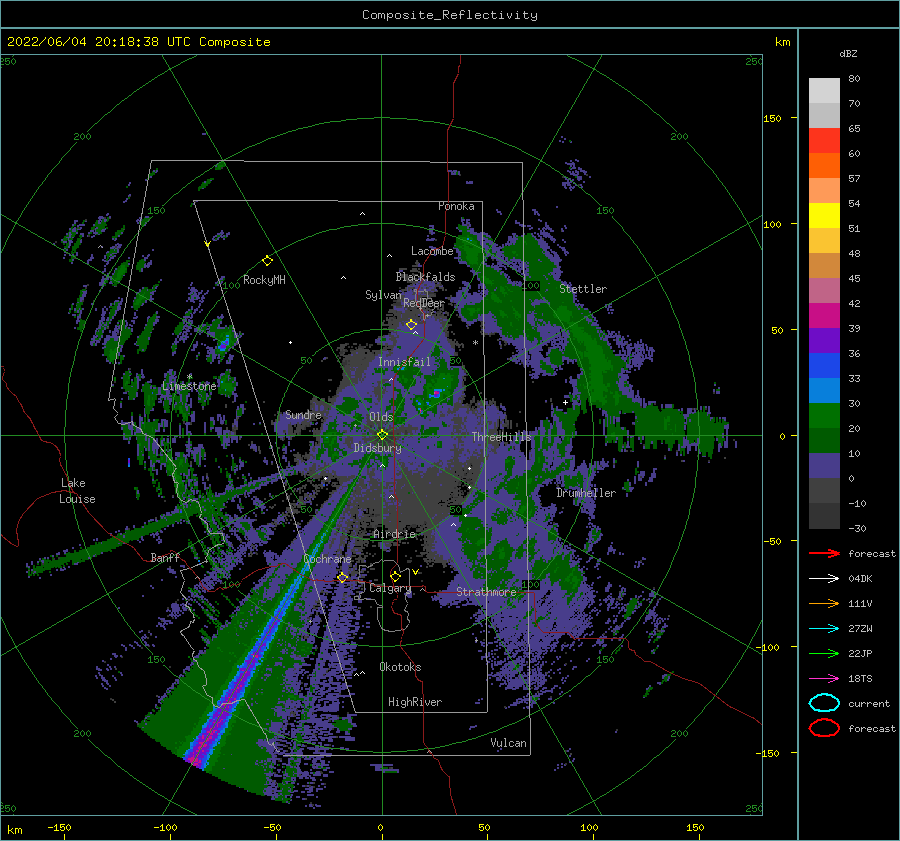Click the 57 dBZ scale value
900x841 pixels.
coord(854,179)
